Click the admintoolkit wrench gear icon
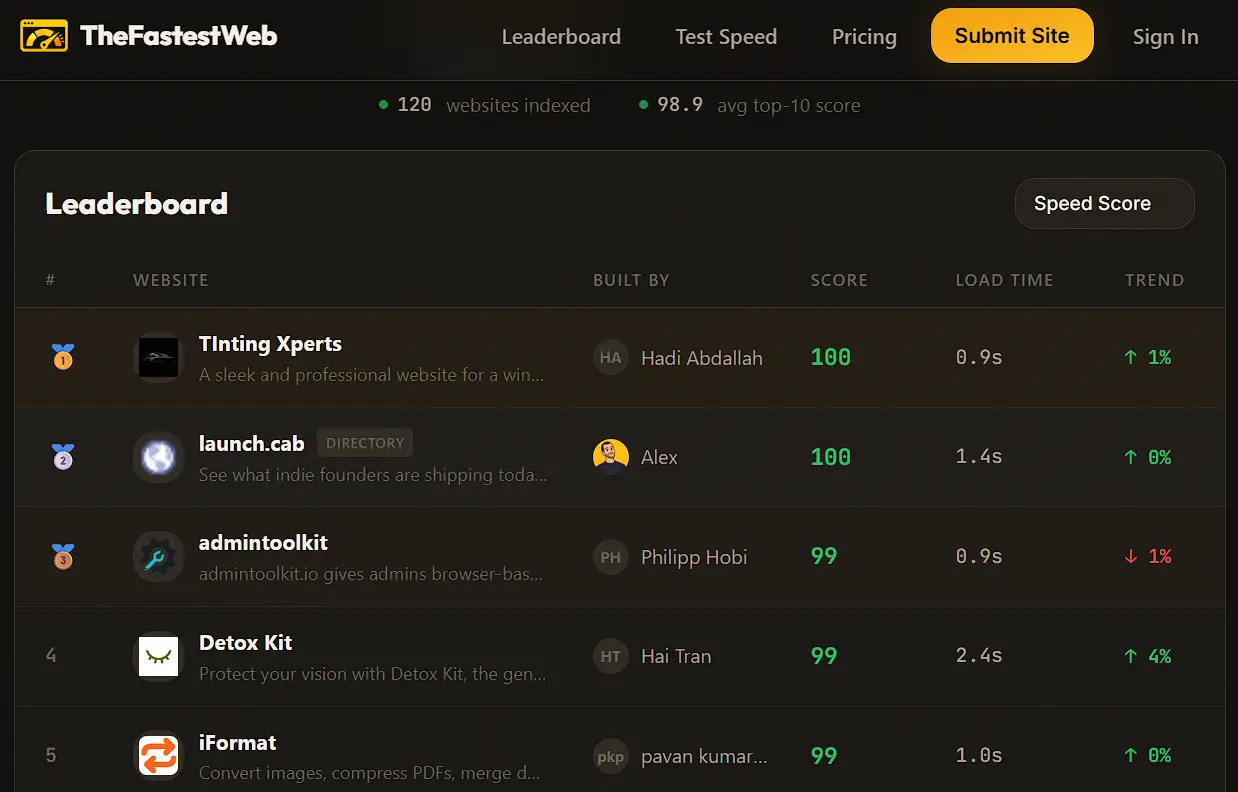The image size is (1238, 792). coord(158,556)
